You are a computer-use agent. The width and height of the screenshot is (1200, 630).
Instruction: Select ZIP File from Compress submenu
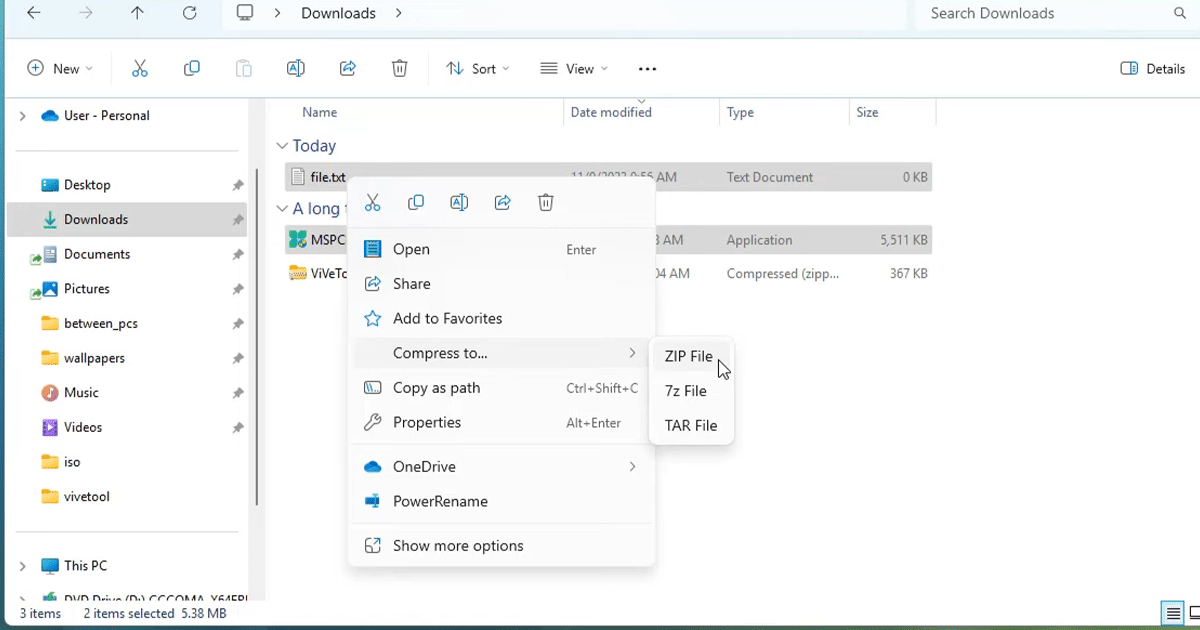point(689,356)
